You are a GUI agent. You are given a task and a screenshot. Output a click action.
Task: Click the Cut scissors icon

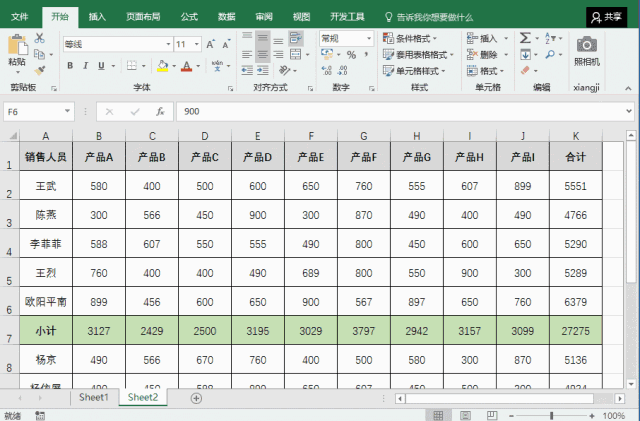pos(39,38)
